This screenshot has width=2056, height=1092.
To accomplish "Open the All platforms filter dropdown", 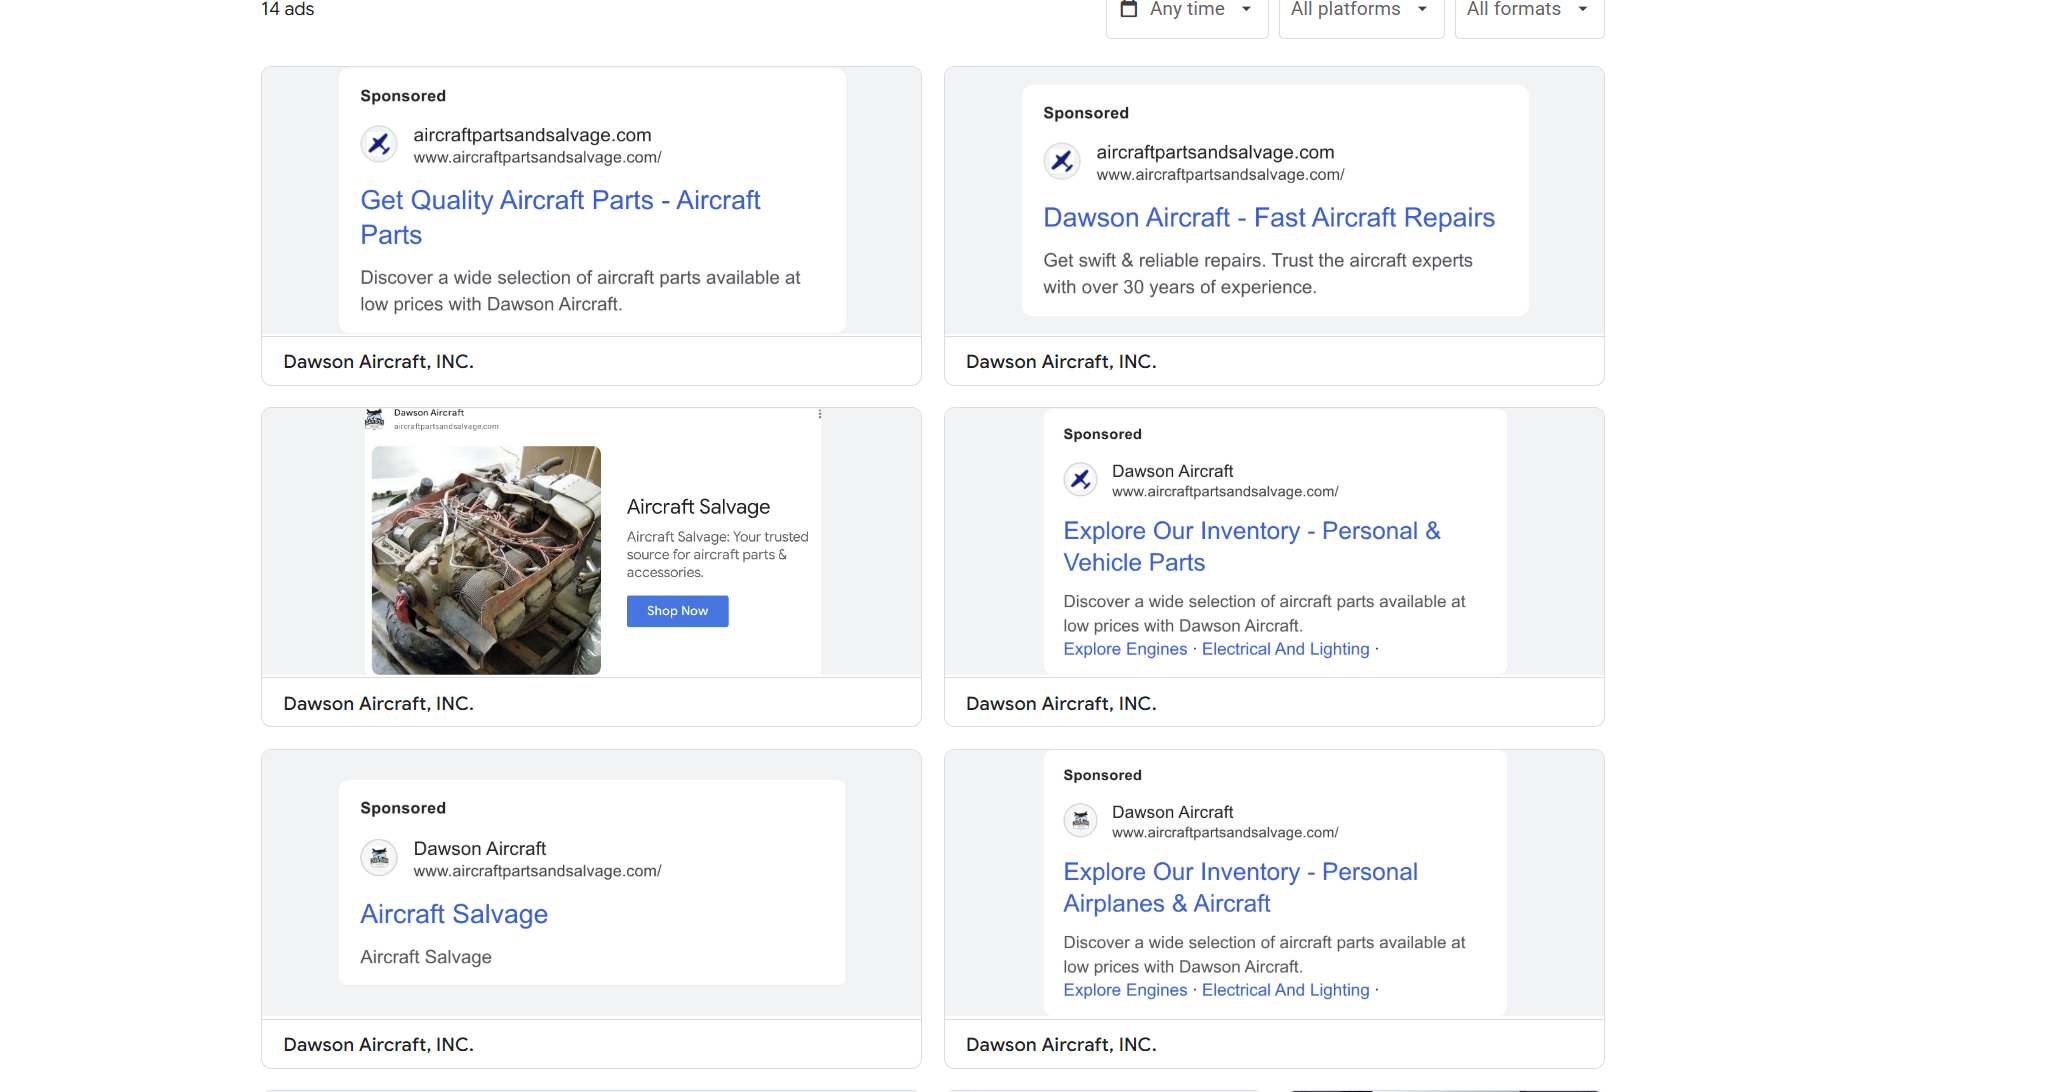I will (x=1361, y=12).
